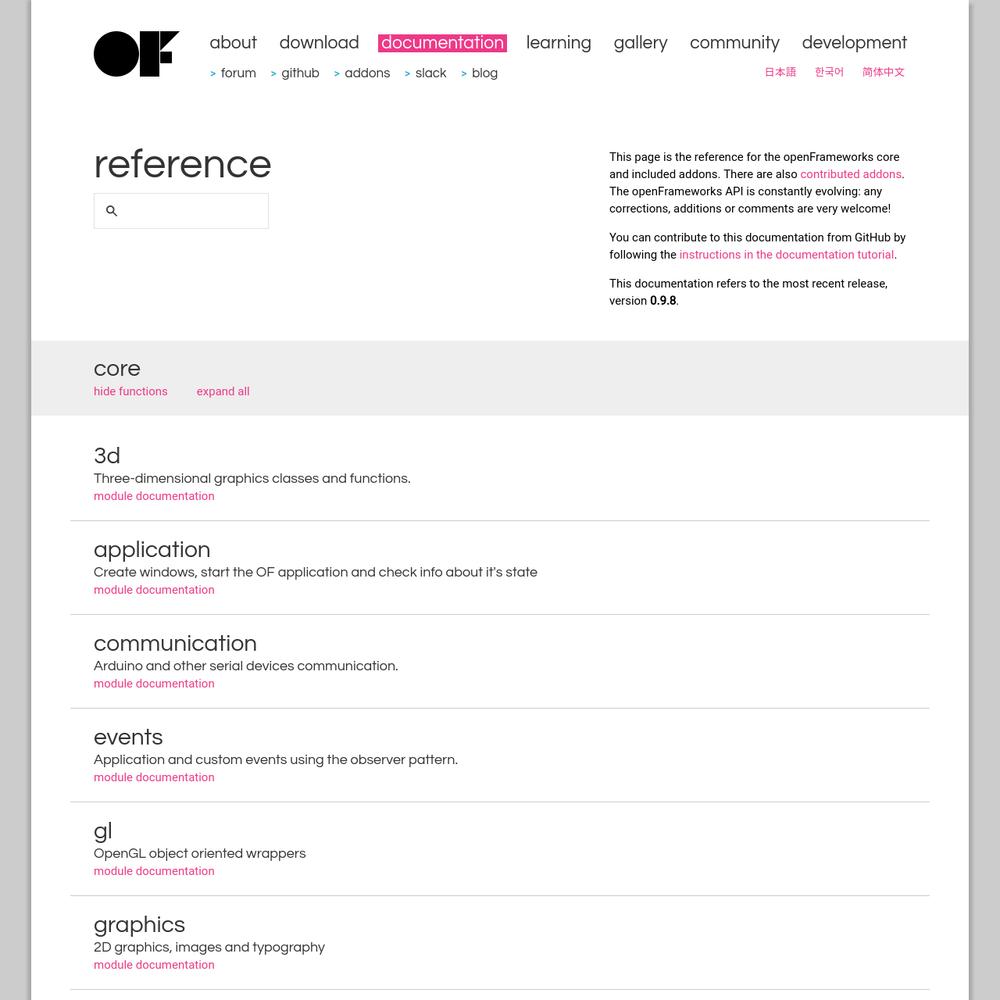Select the documentation menu item
Image resolution: width=1000 pixels, height=1000 pixels.
coord(443,43)
